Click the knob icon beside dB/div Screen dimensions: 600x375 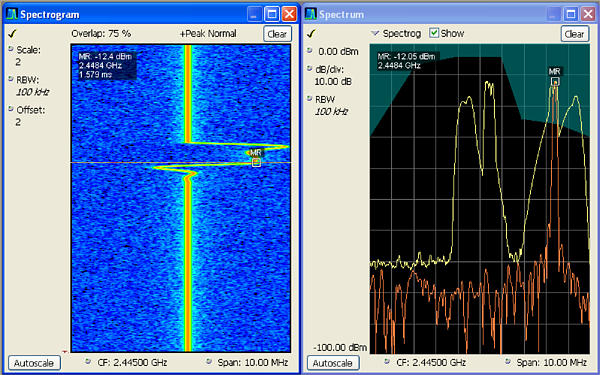pyautogui.click(x=310, y=68)
